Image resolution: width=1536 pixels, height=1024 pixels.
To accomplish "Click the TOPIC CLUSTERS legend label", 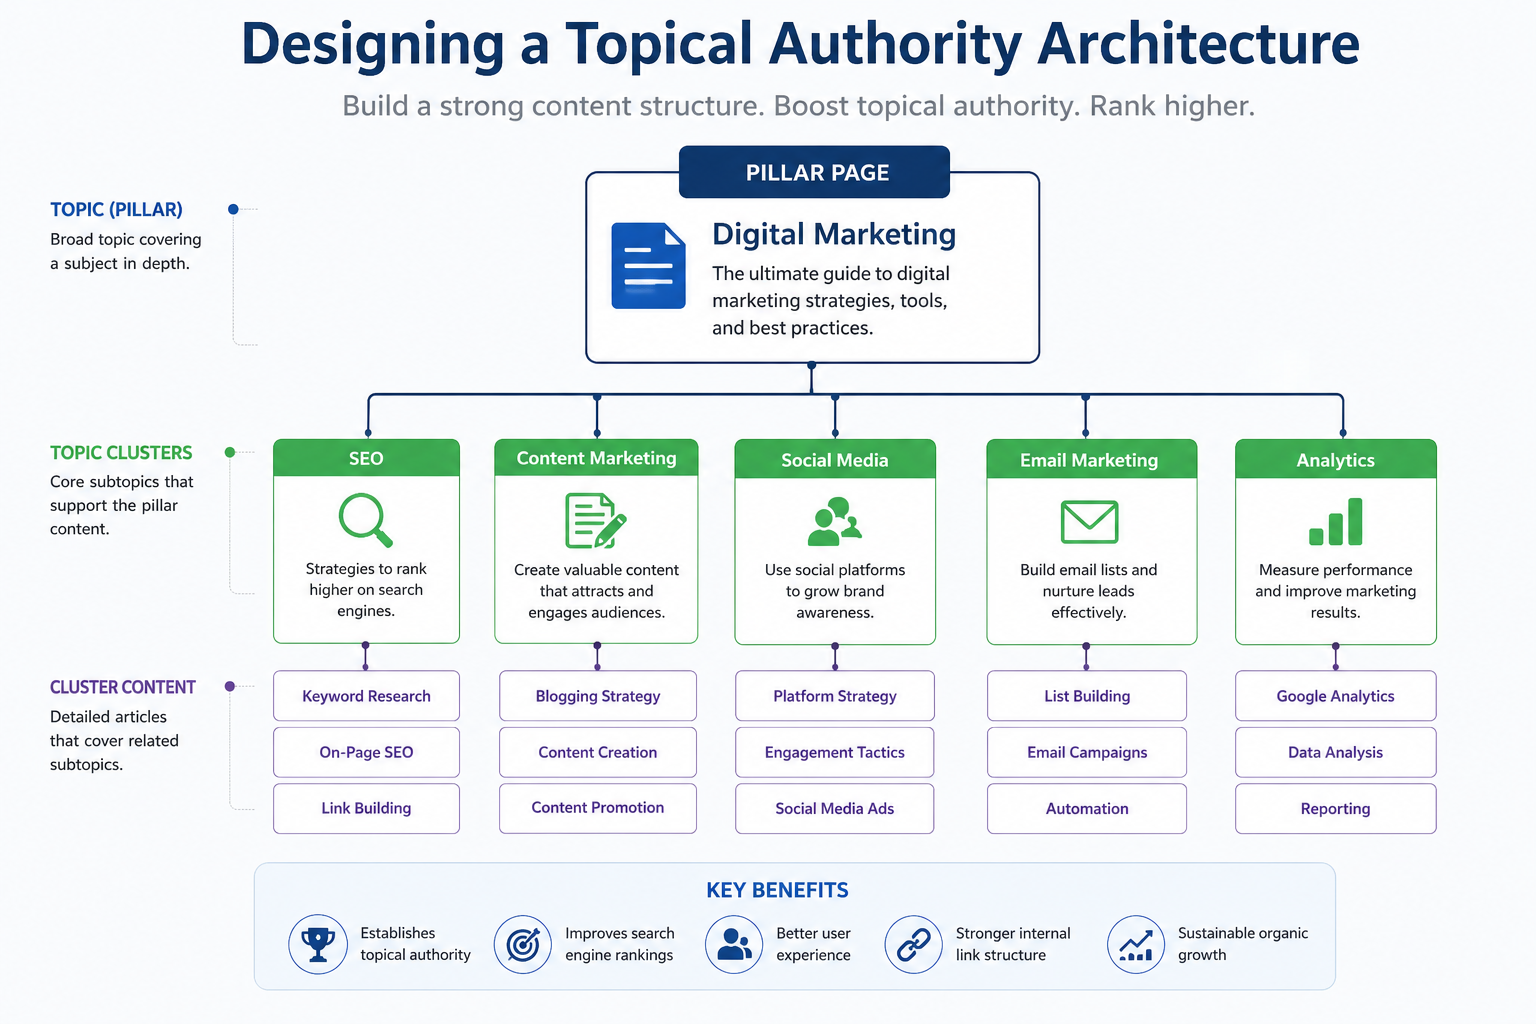I will 121,452.
